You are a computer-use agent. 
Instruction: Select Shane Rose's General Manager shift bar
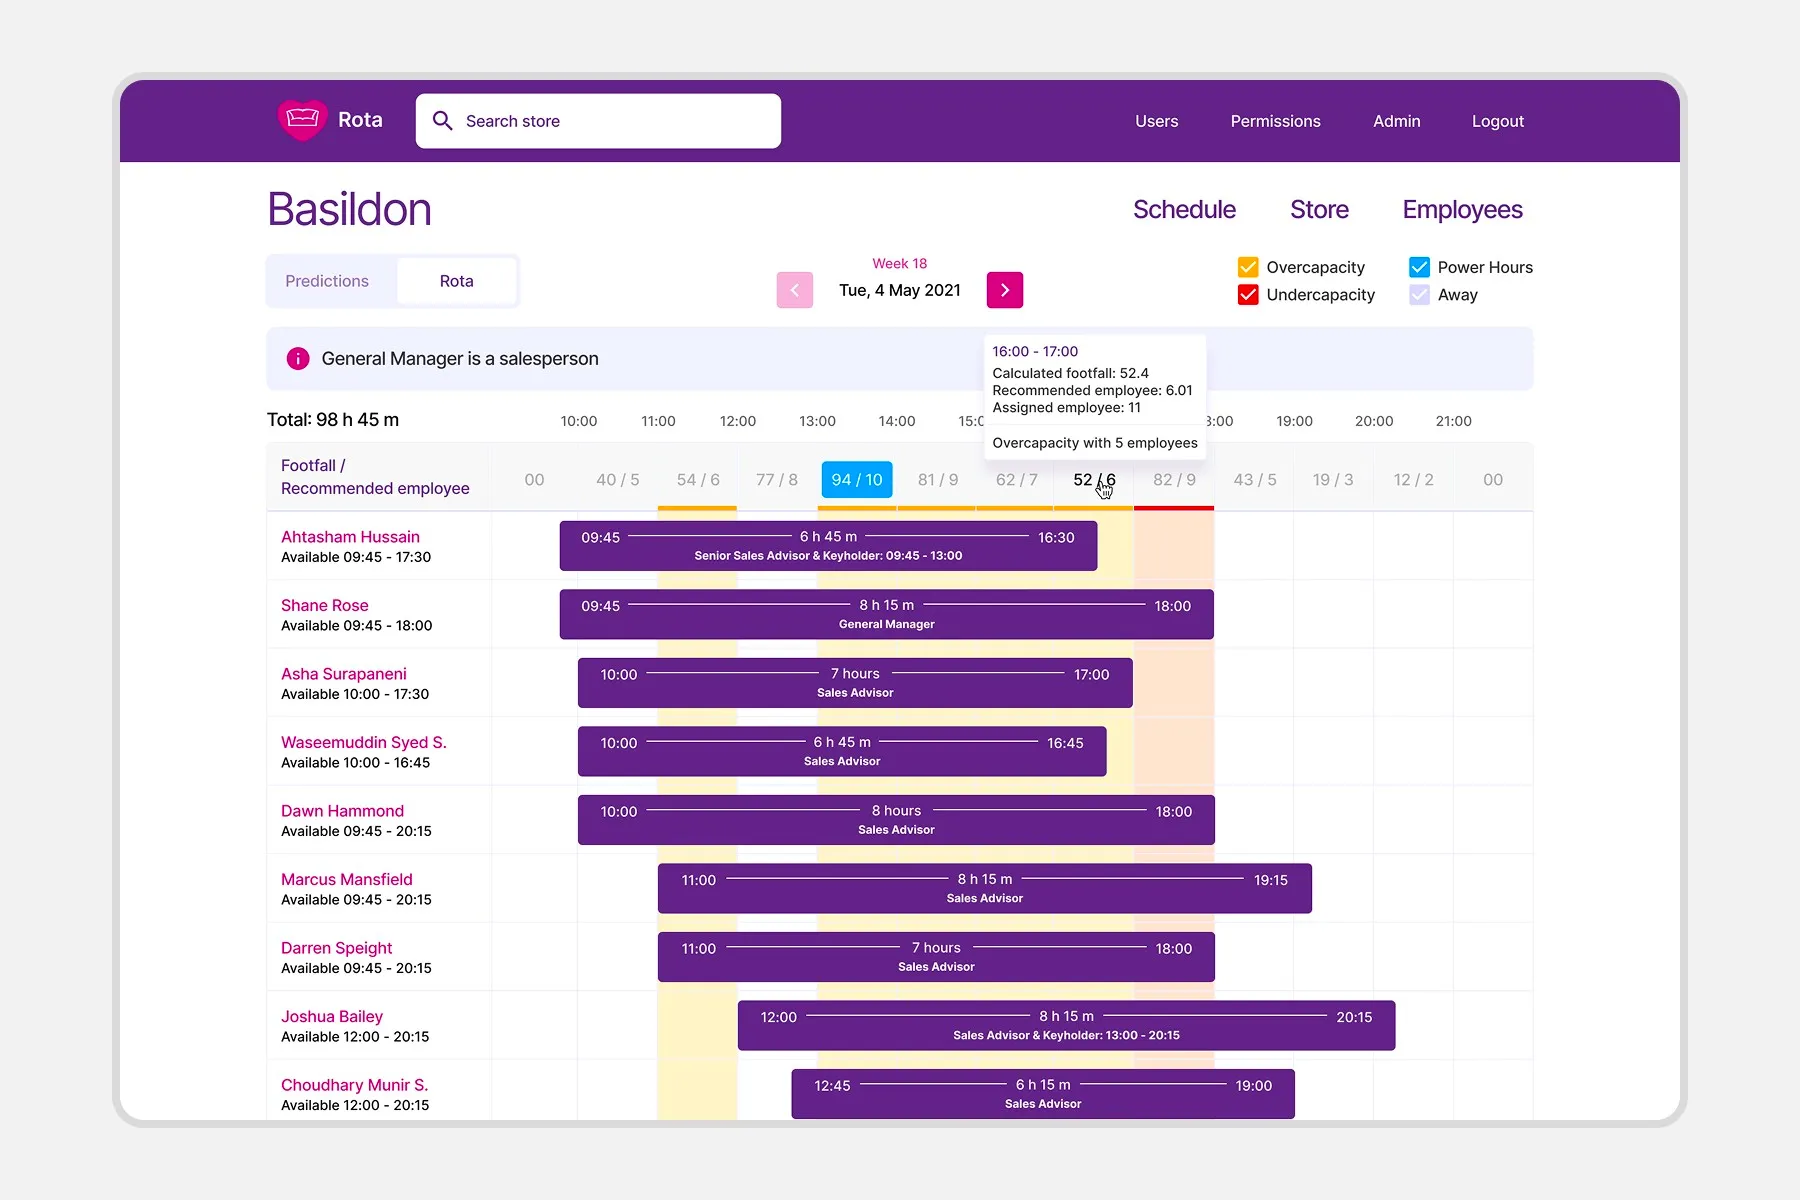point(887,614)
